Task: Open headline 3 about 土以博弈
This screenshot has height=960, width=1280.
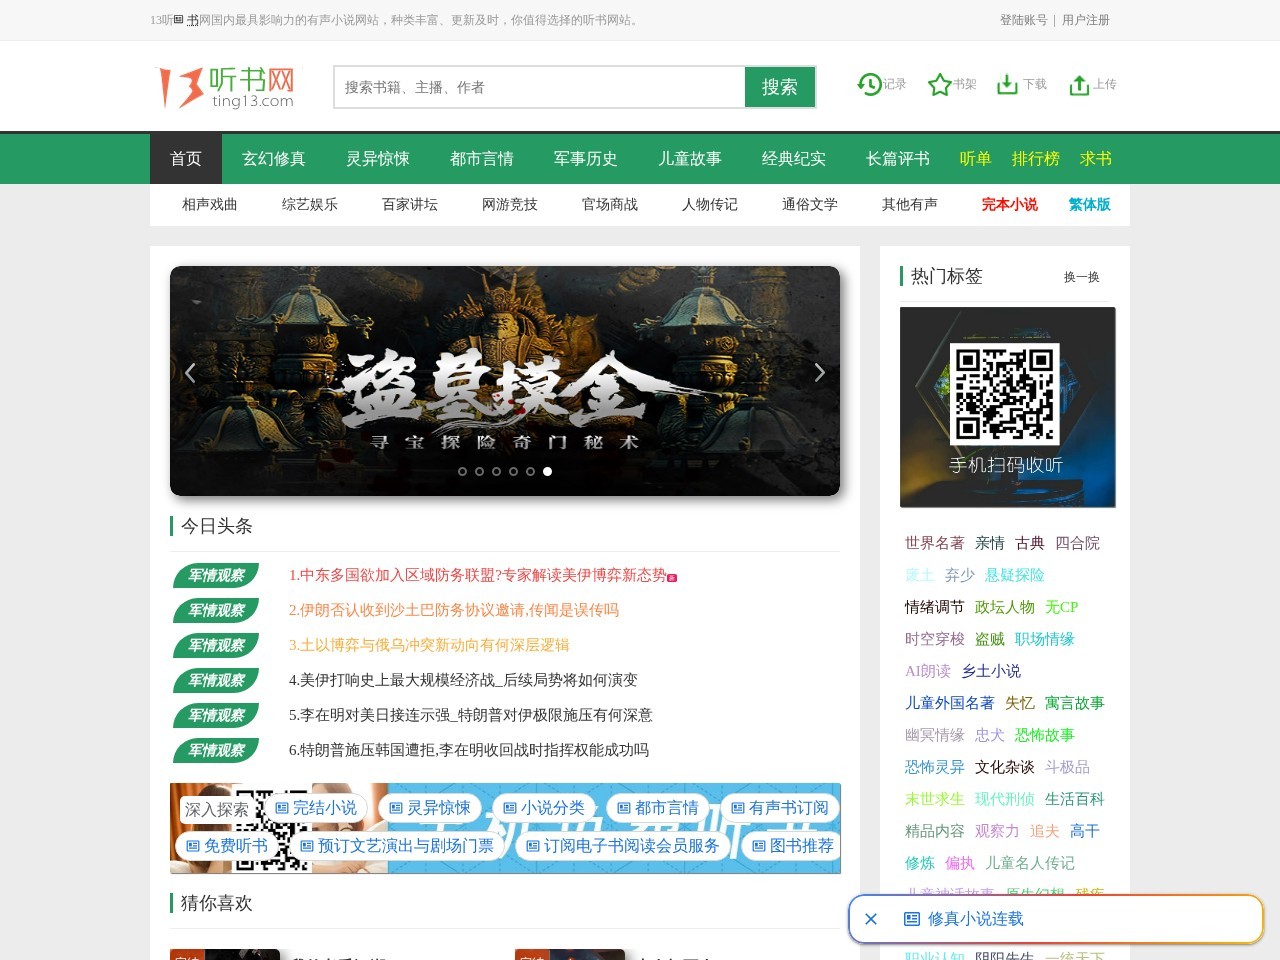Action: [x=429, y=645]
